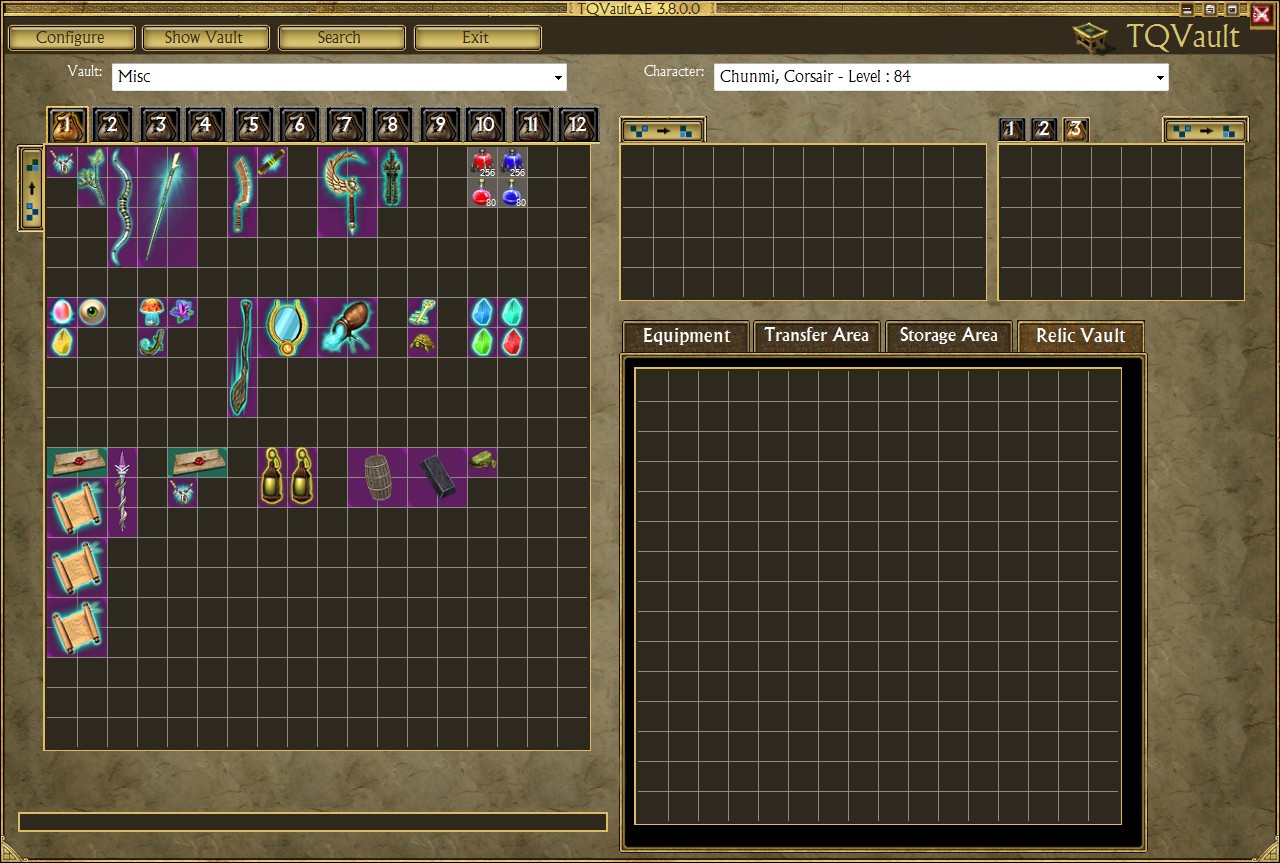
Task: Open the Vault selection dropdown showing Misc
Action: [339, 77]
